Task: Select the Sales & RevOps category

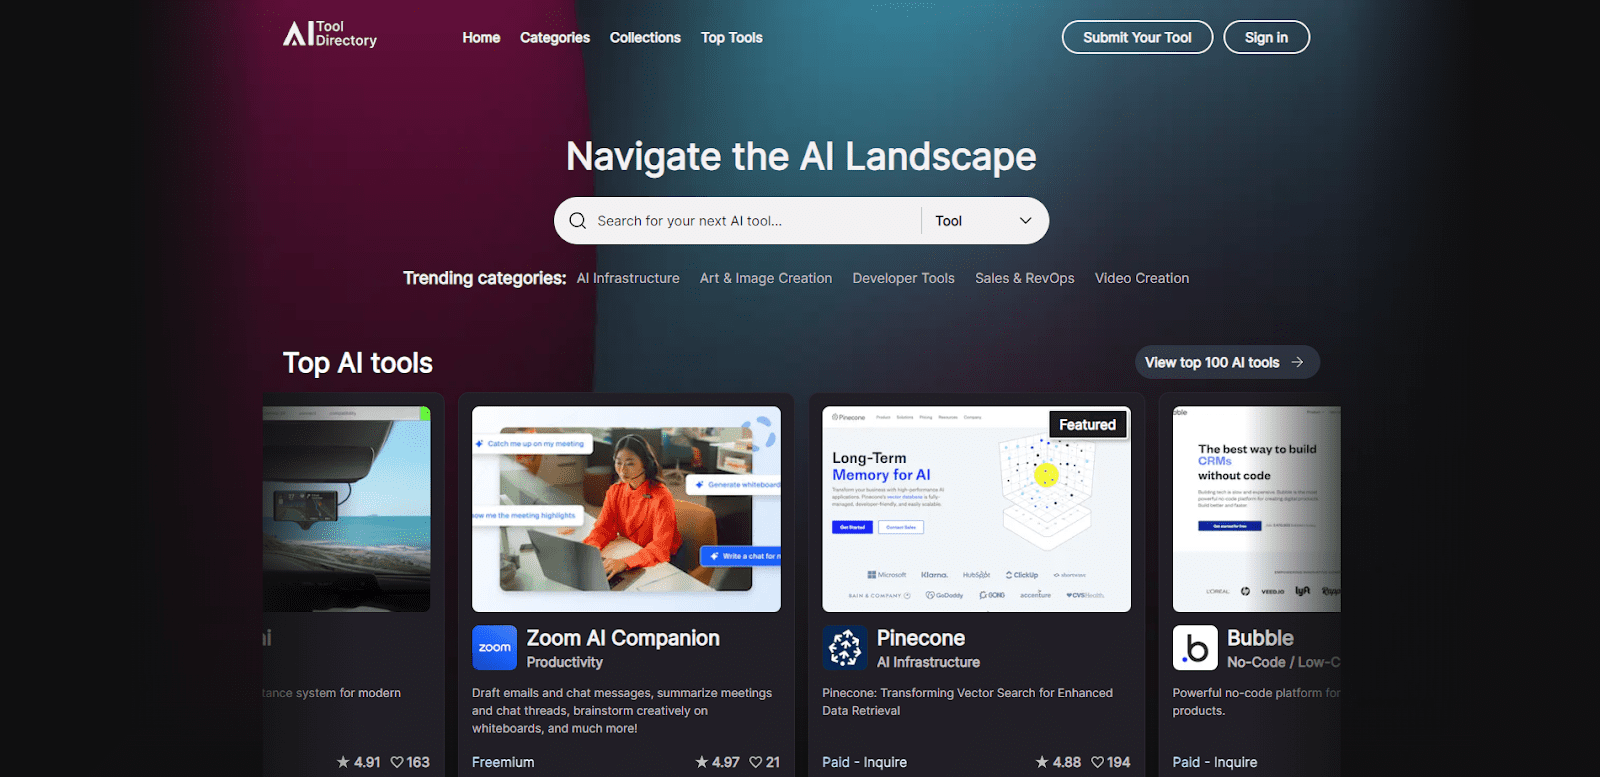Action: pos(1025,278)
